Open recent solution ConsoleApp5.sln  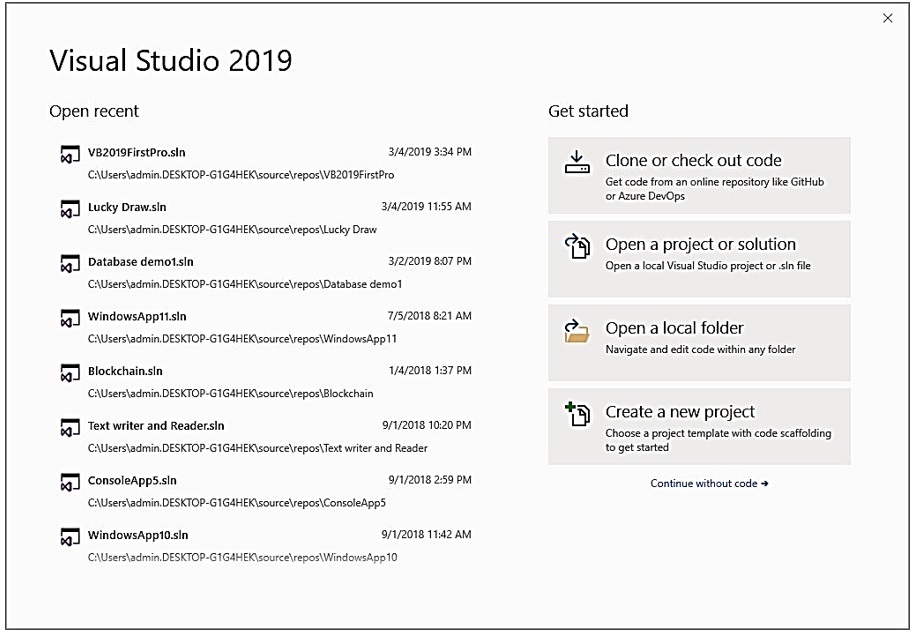(266, 491)
